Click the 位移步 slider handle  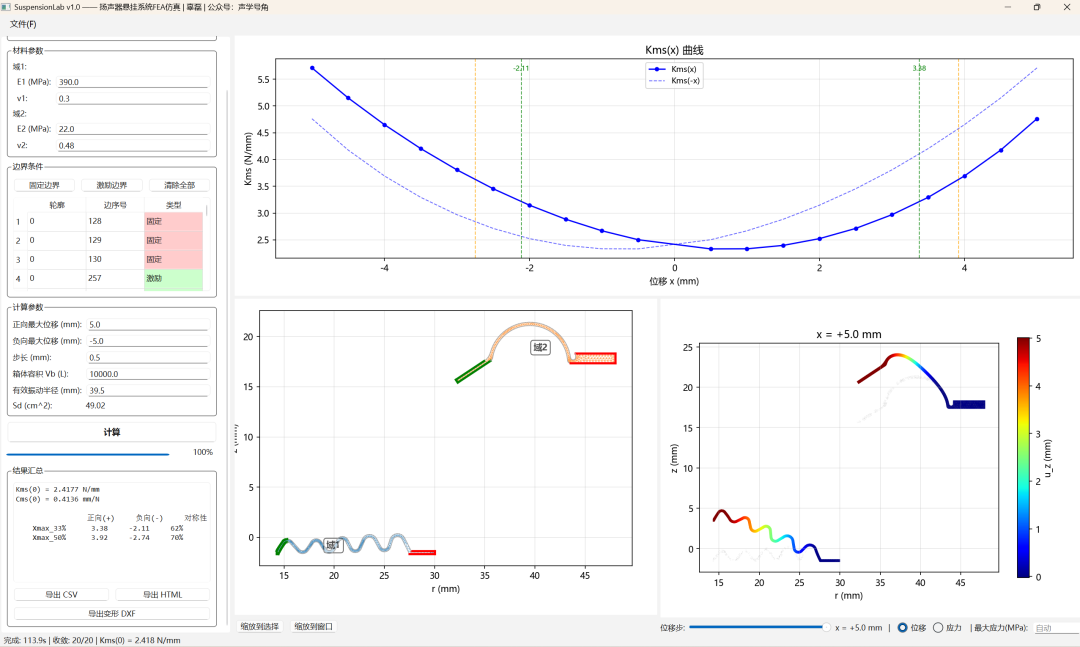(826, 627)
